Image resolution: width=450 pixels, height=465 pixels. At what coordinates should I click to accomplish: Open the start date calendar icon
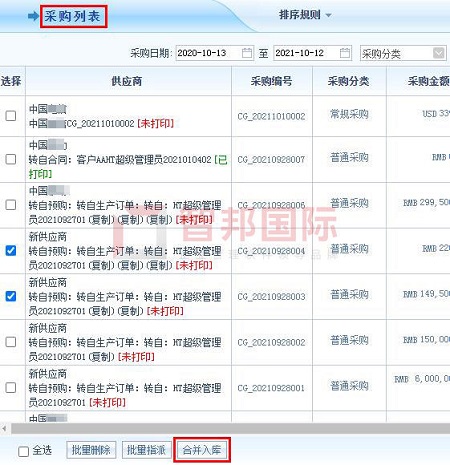[x=247, y=53]
